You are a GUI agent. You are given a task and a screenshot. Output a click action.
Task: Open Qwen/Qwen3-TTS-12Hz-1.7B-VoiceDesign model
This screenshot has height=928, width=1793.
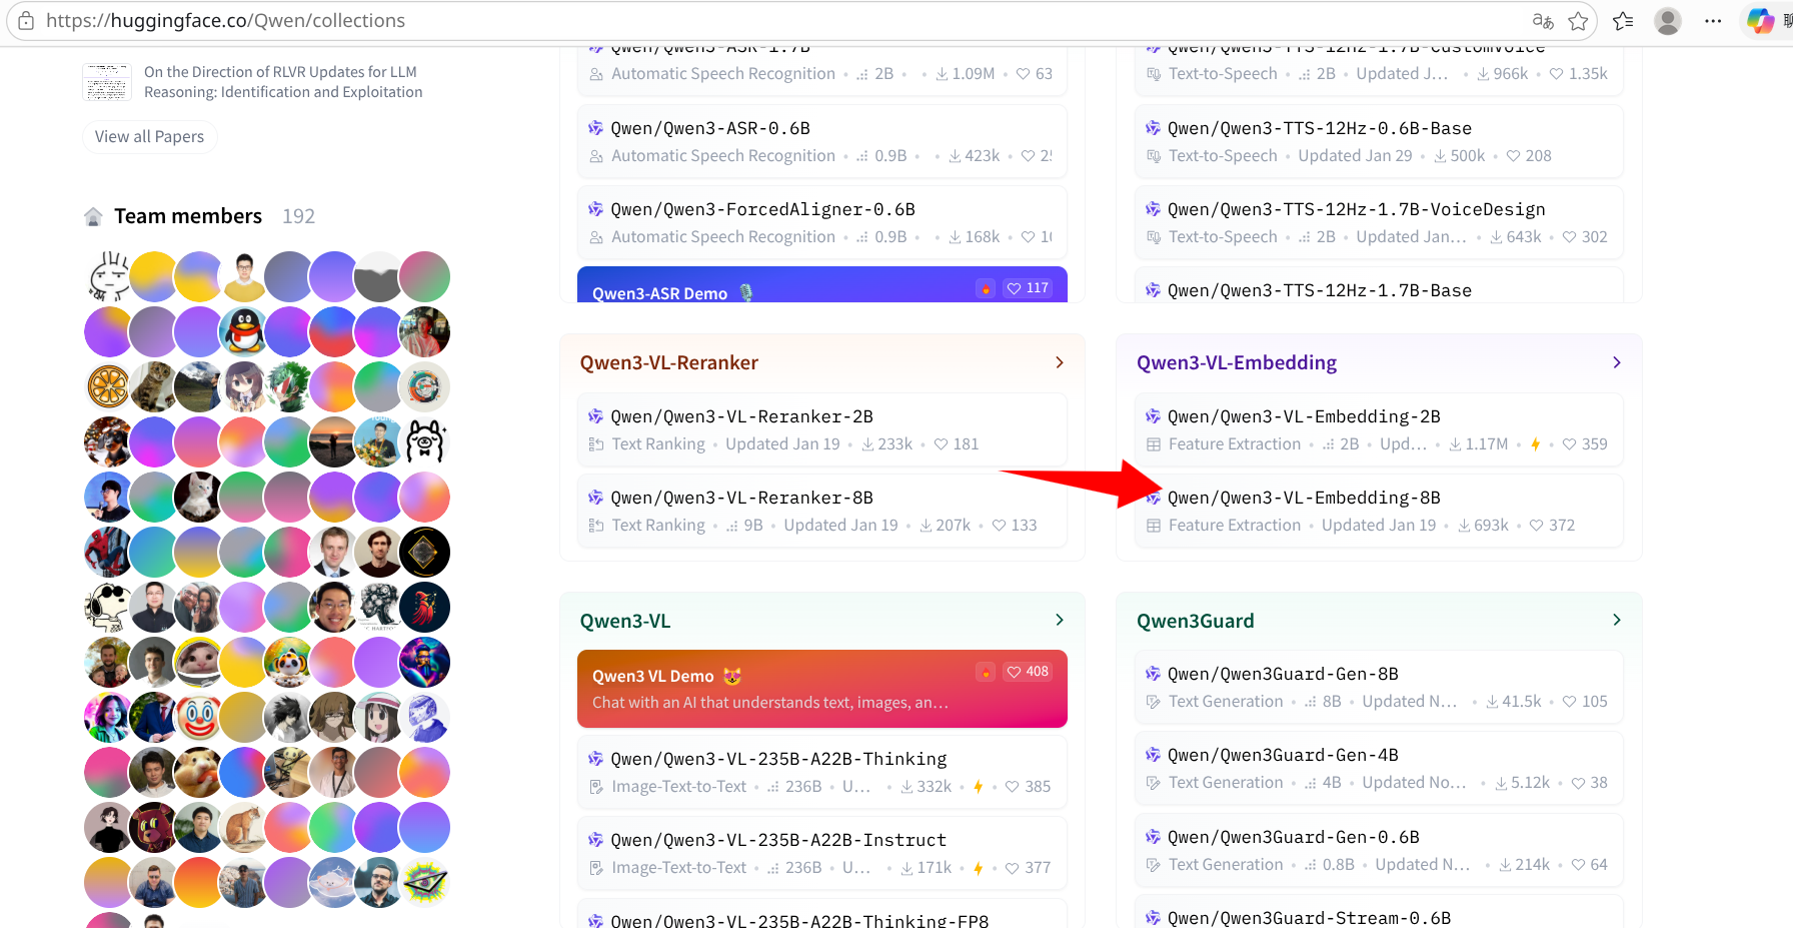click(x=1357, y=209)
